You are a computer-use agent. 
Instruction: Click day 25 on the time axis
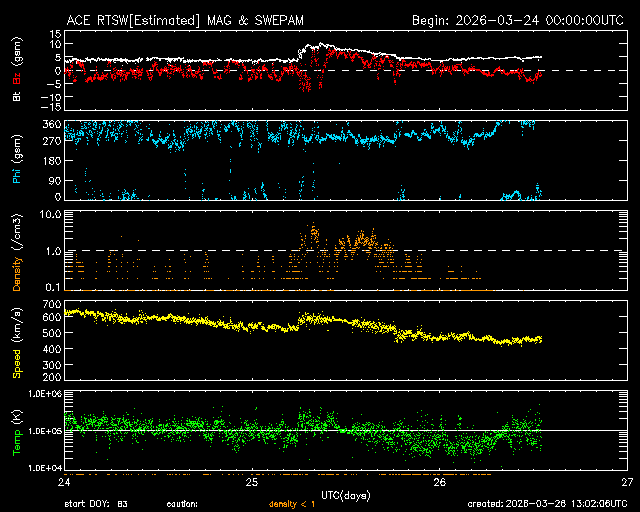point(252,482)
